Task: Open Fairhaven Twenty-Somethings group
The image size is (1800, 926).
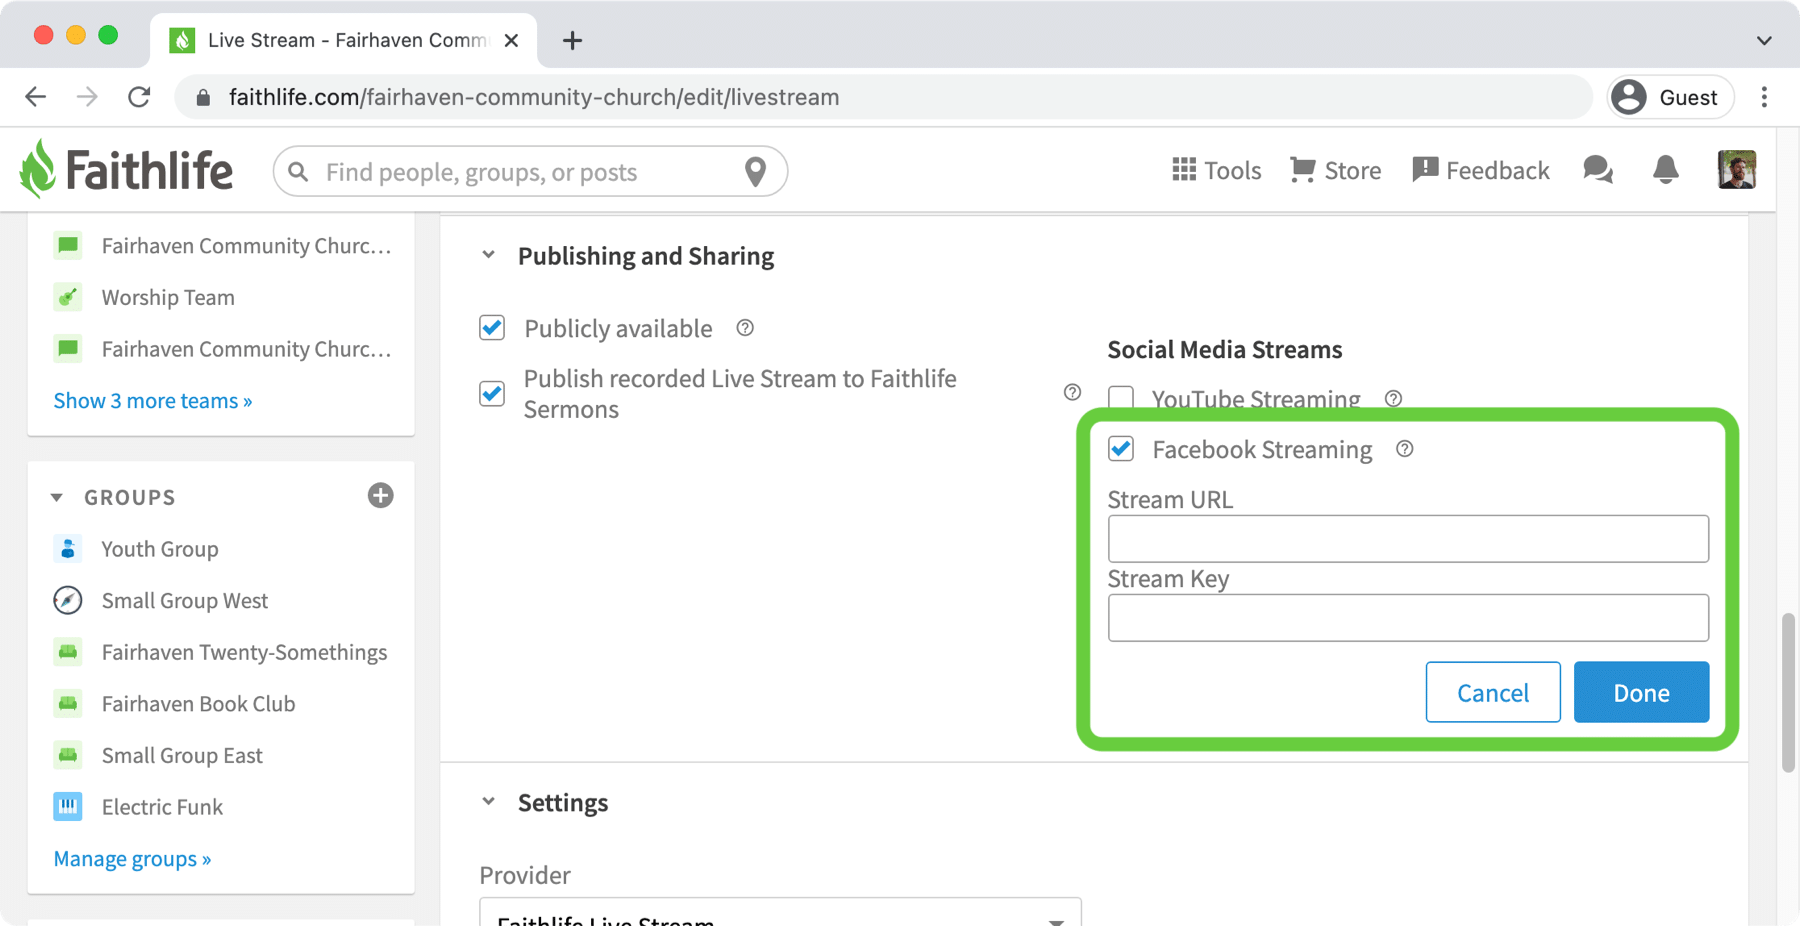Action: [244, 652]
